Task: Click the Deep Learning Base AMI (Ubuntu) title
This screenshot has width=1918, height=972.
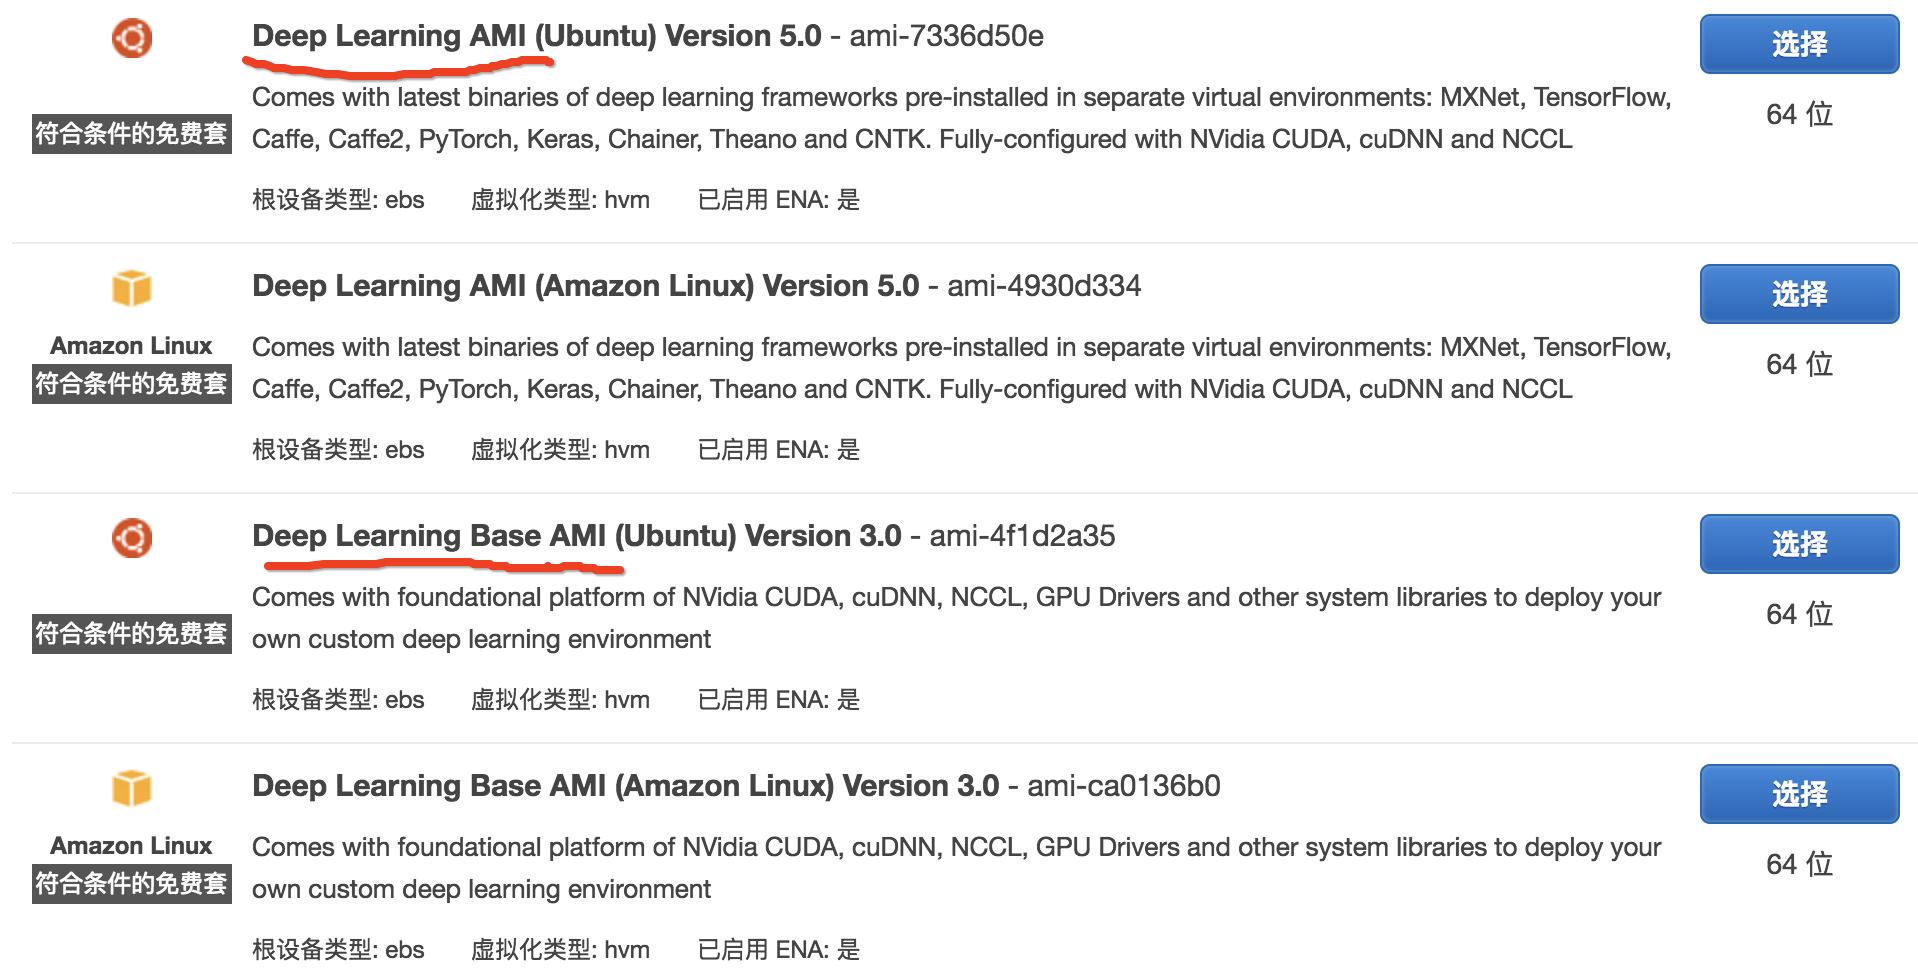Action: 576,536
